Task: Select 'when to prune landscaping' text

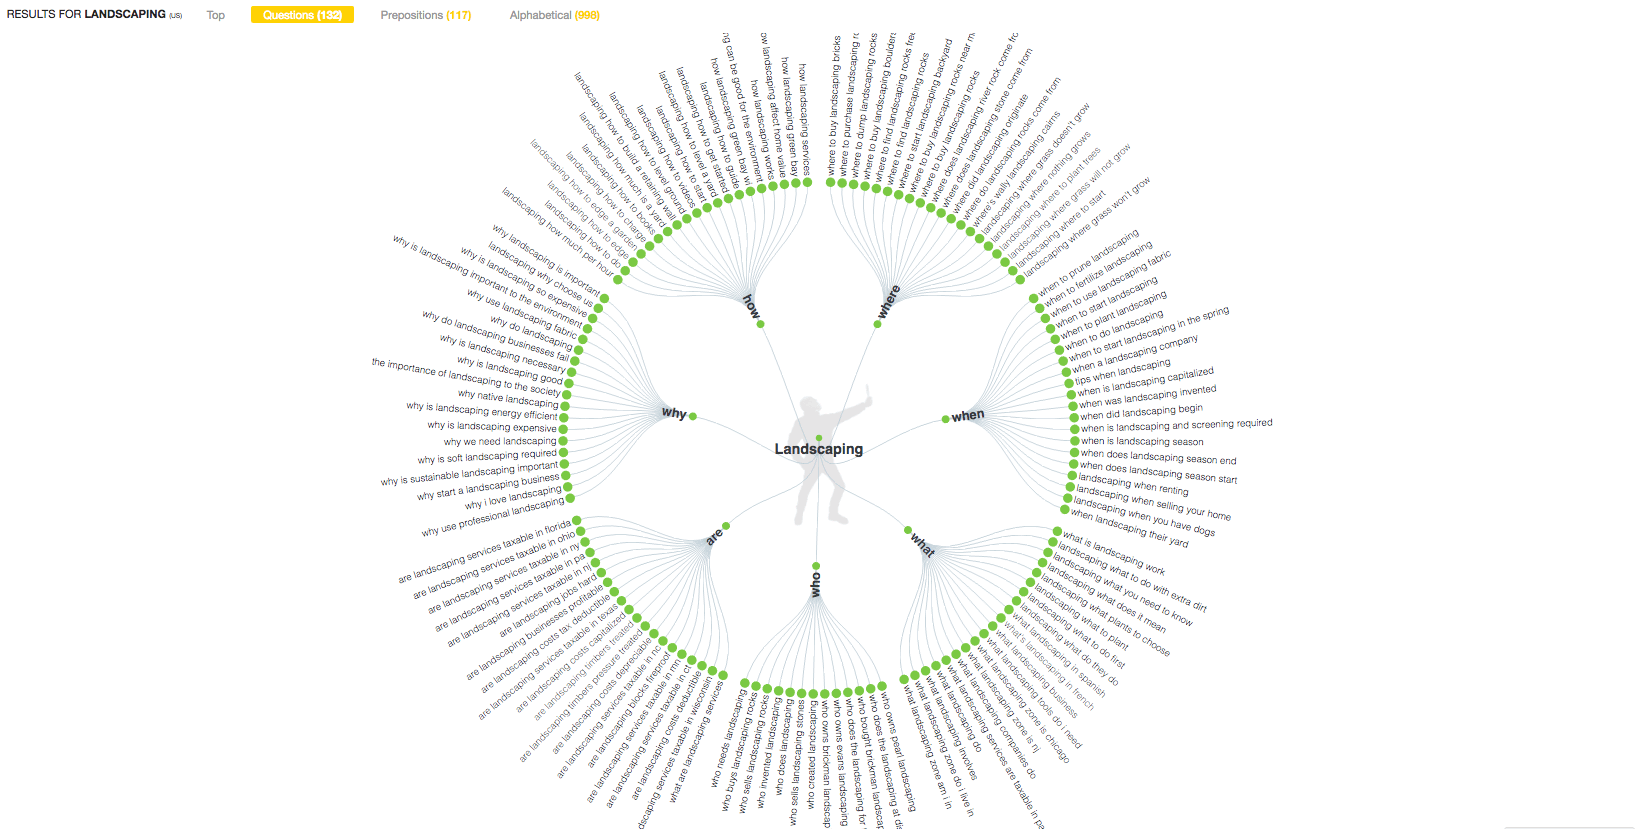Action: [1088, 264]
